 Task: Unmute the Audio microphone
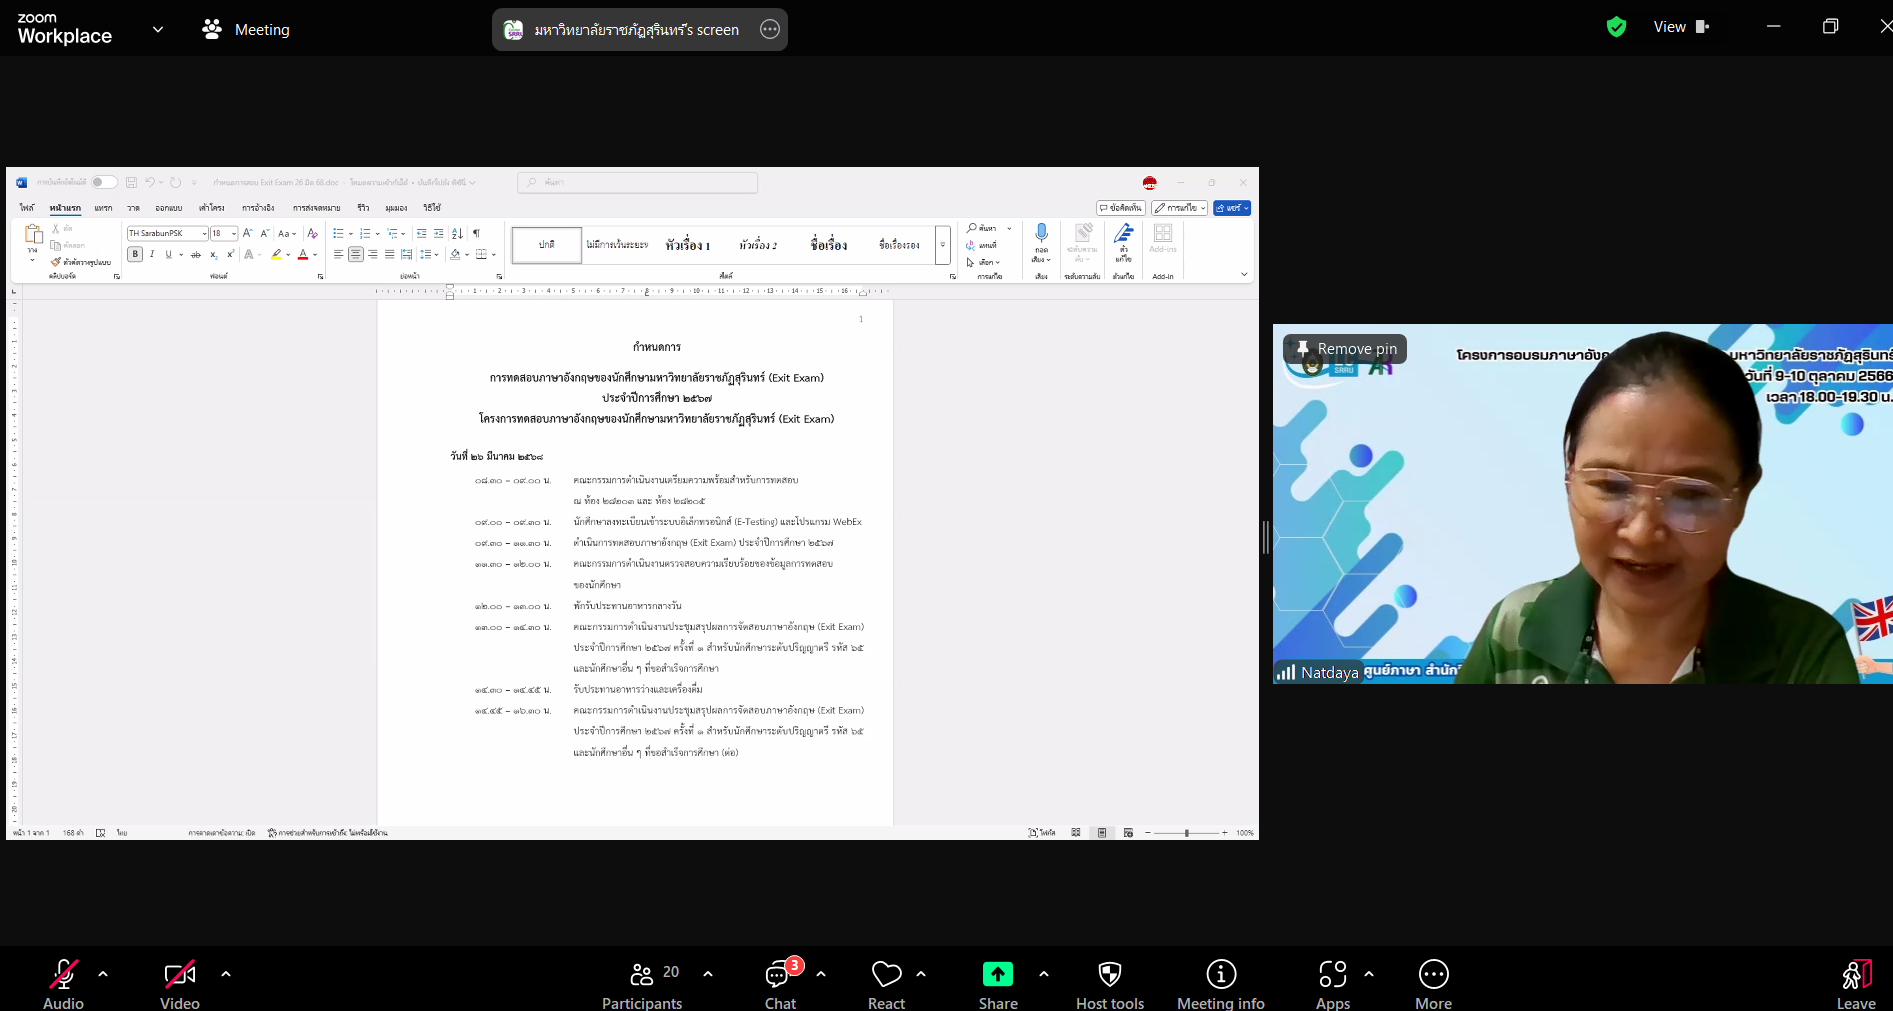point(64,974)
